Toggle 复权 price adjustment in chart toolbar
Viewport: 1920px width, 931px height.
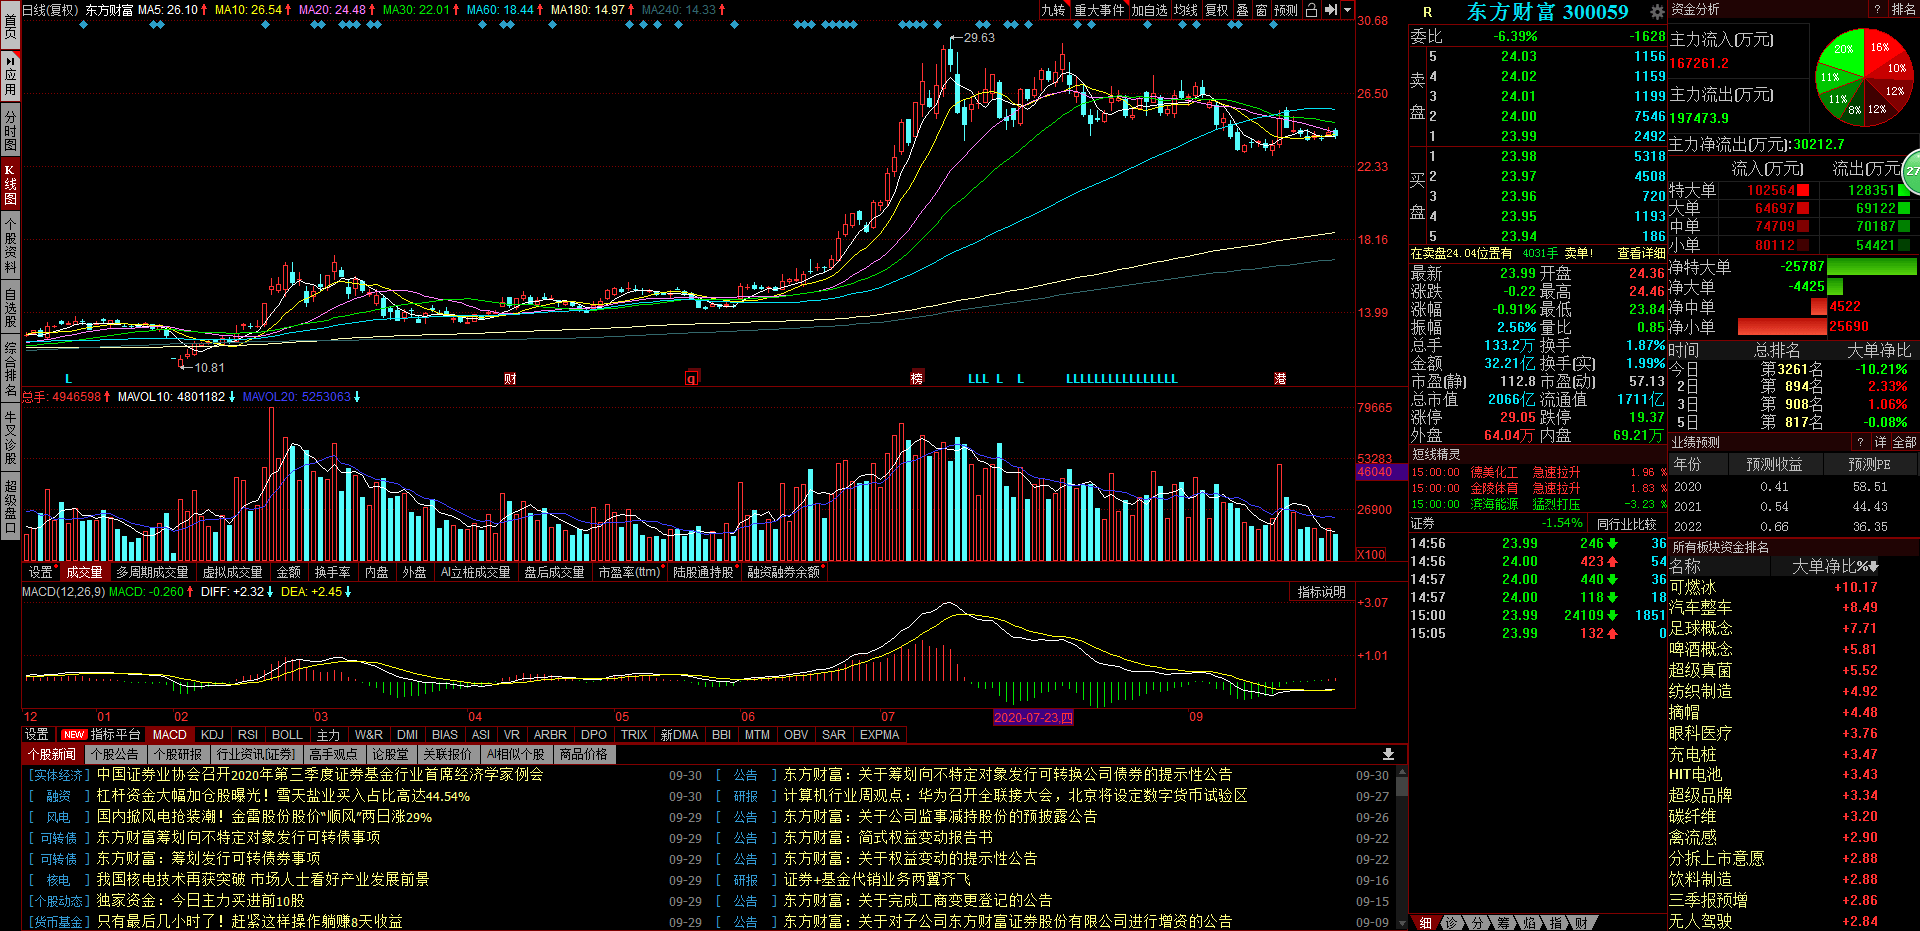(1216, 10)
